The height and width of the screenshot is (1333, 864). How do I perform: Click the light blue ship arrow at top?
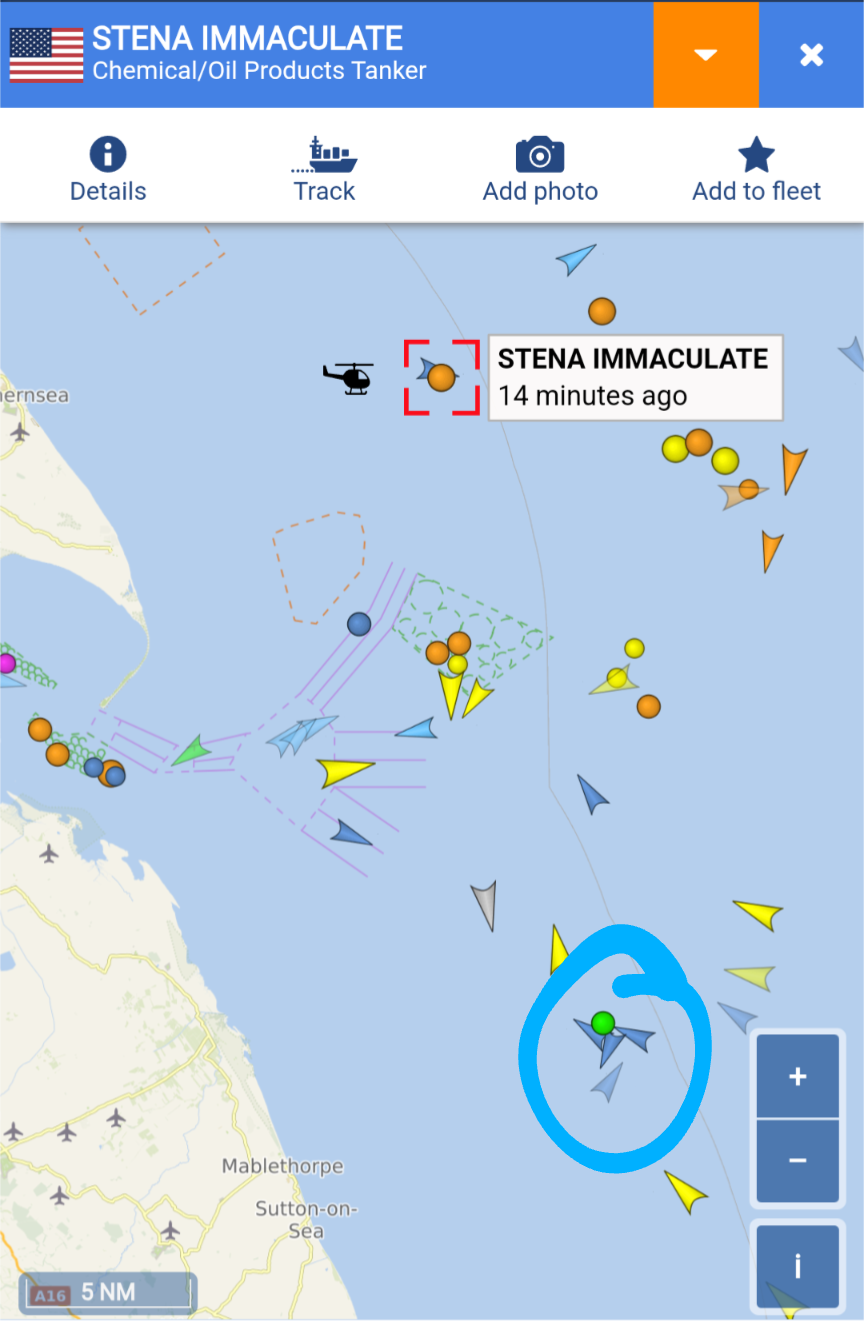[576, 259]
